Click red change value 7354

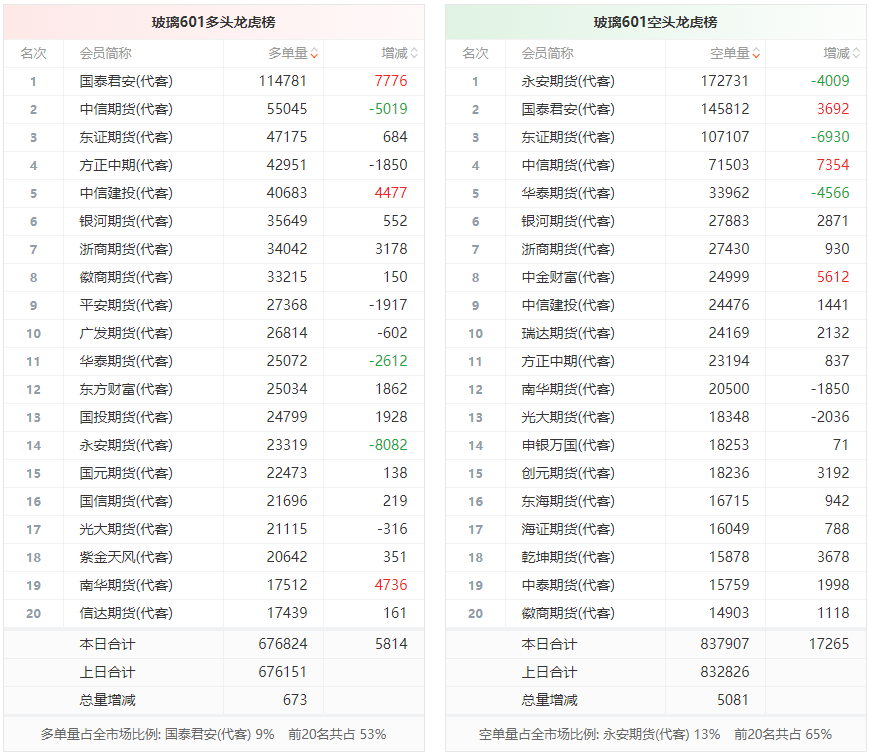[x=833, y=165]
